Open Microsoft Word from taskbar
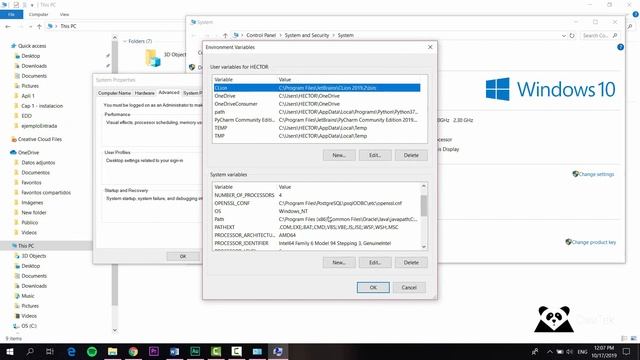Viewport: 640px width, 360px height. (x=174, y=351)
